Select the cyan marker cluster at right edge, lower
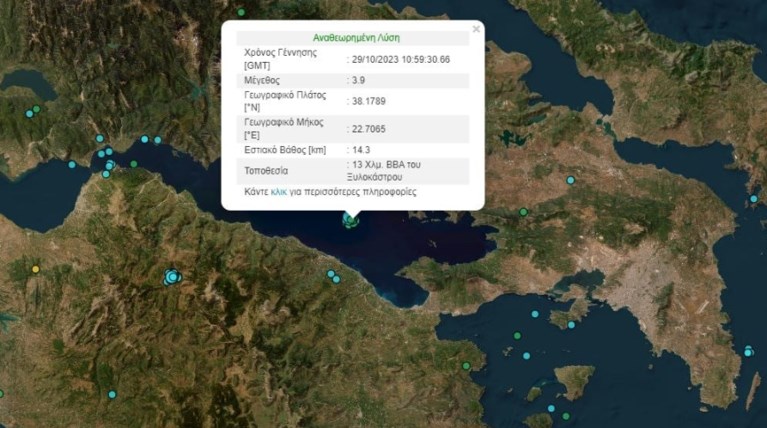This screenshot has height=428, width=767. (x=748, y=351)
